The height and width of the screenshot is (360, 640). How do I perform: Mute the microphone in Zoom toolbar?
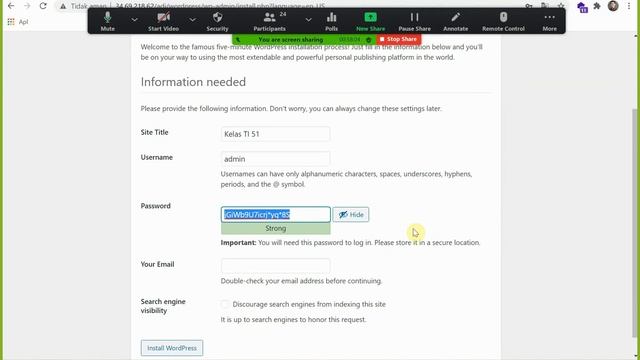(x=107, y=21)
